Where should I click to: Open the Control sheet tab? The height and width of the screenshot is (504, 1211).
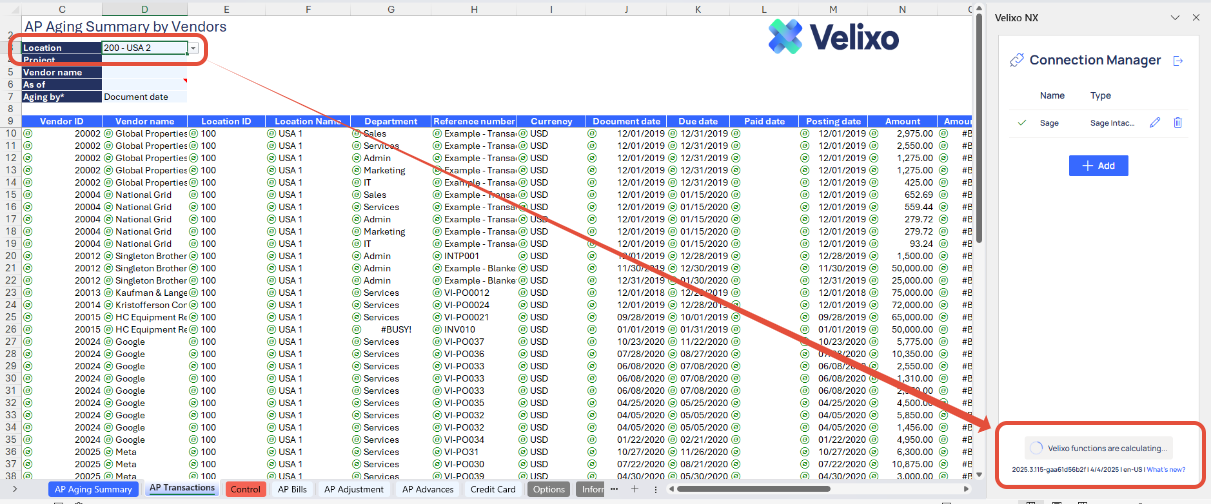(x=245, y=489)
